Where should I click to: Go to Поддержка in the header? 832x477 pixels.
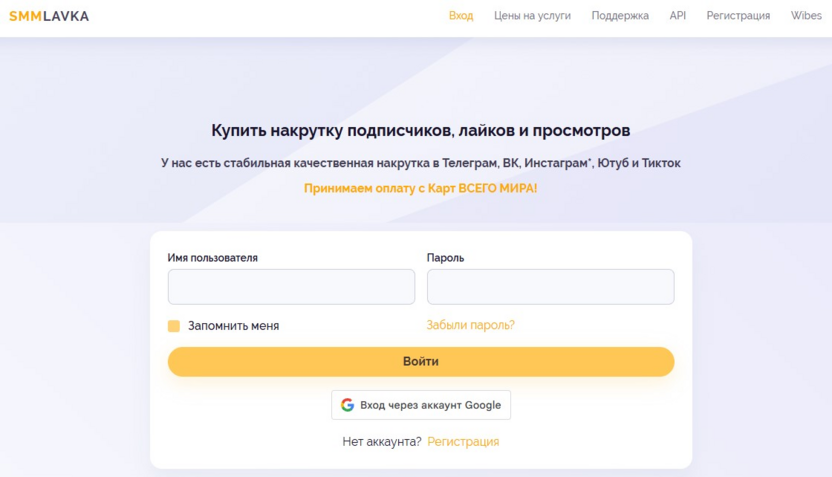pos(620,16)
